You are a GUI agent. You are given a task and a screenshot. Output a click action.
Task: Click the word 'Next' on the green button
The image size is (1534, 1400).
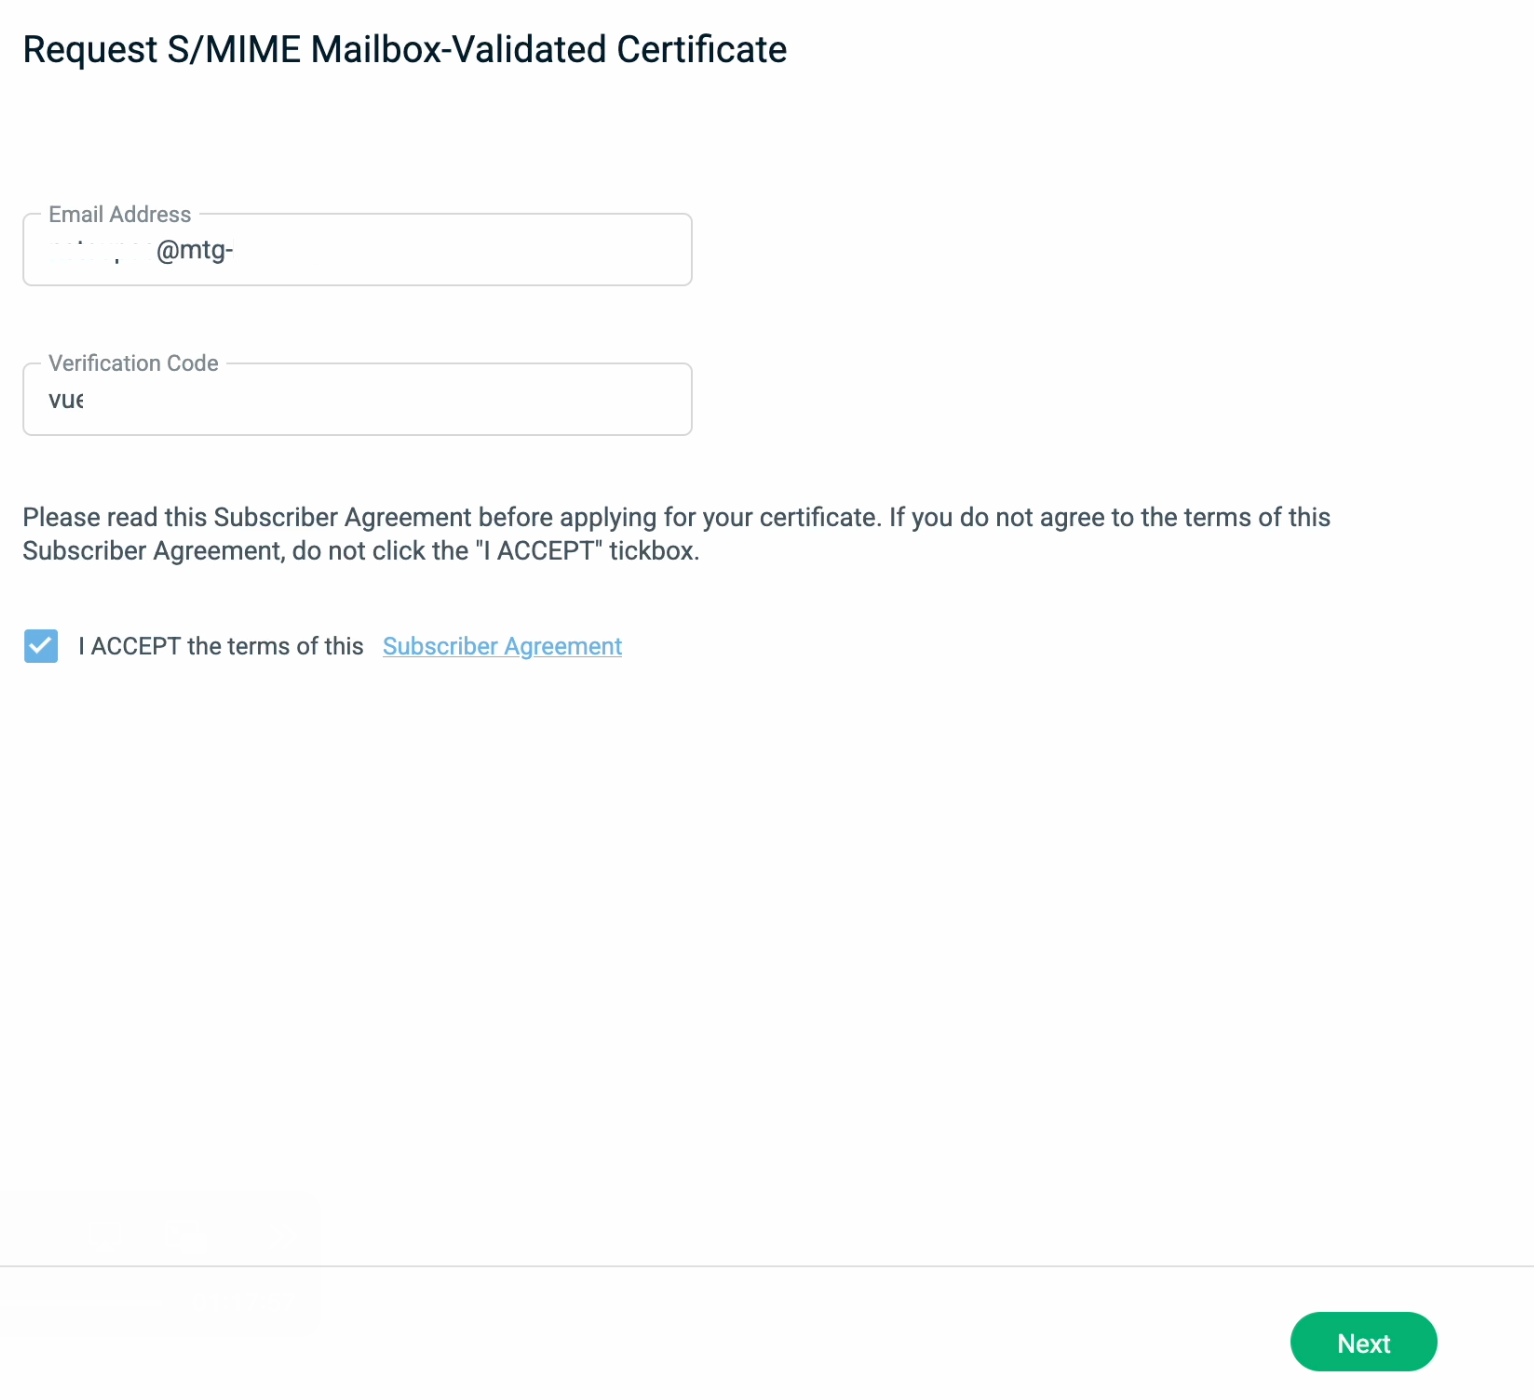1363,1343
